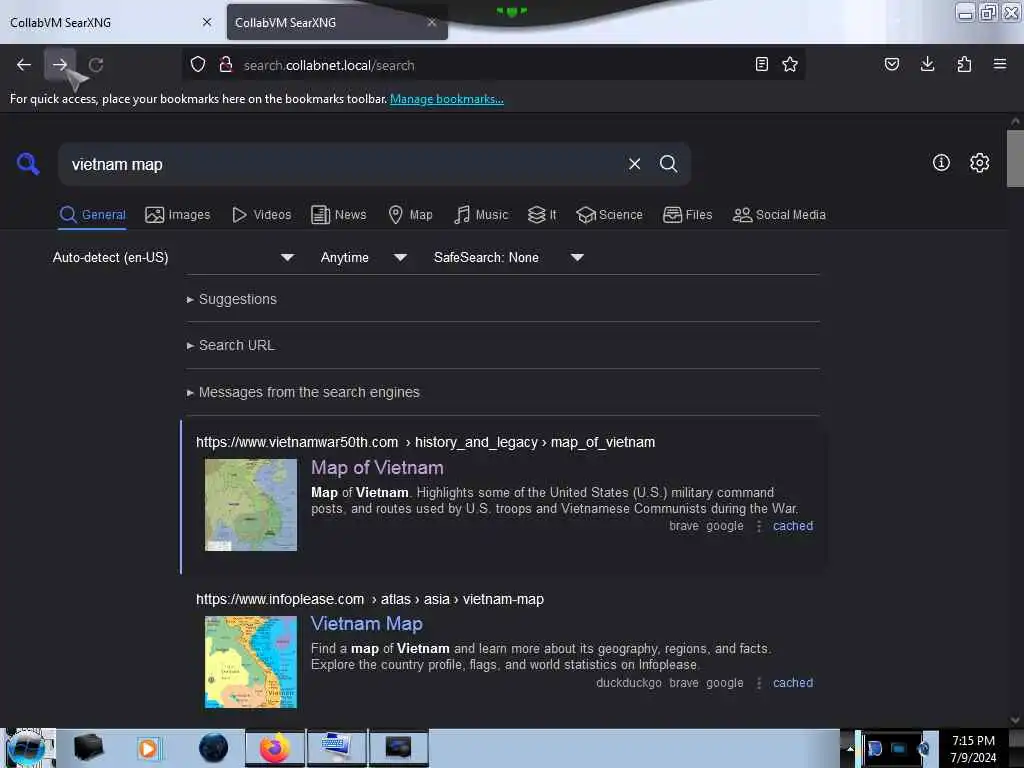
Task: Open the Extensions puzzle icon
Action: [x=964, y=64]
